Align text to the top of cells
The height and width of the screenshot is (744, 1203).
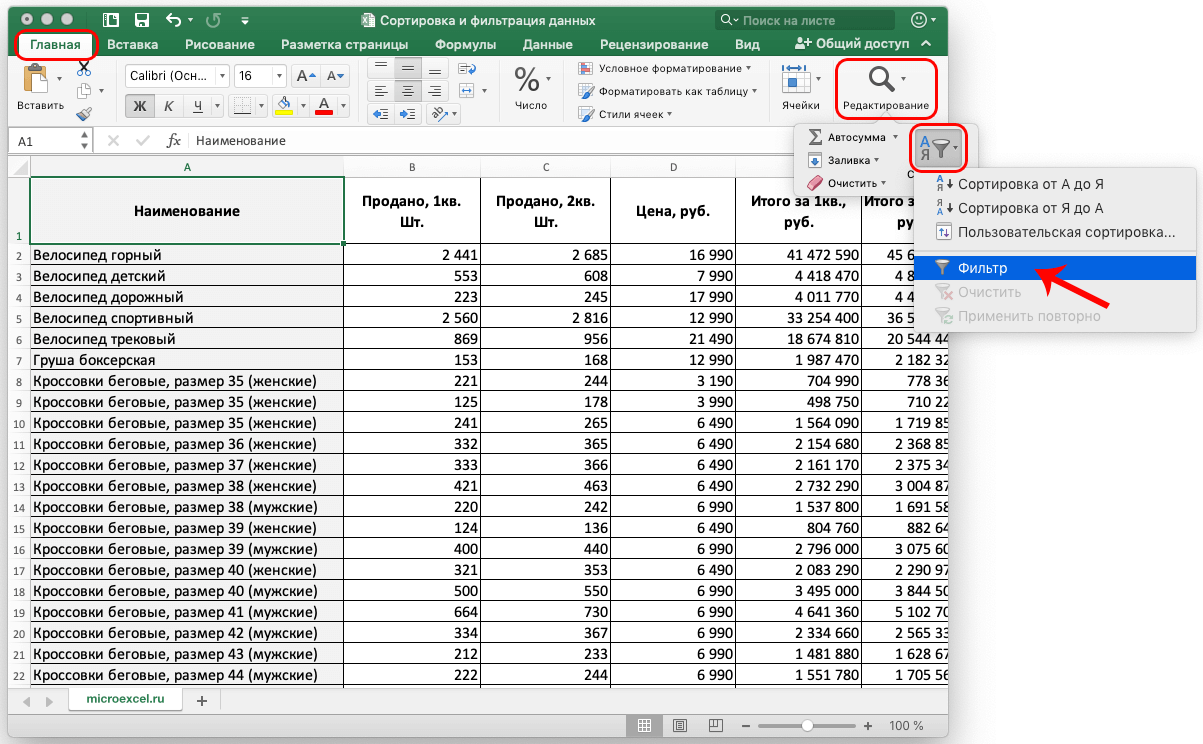(x=380, y=66)
